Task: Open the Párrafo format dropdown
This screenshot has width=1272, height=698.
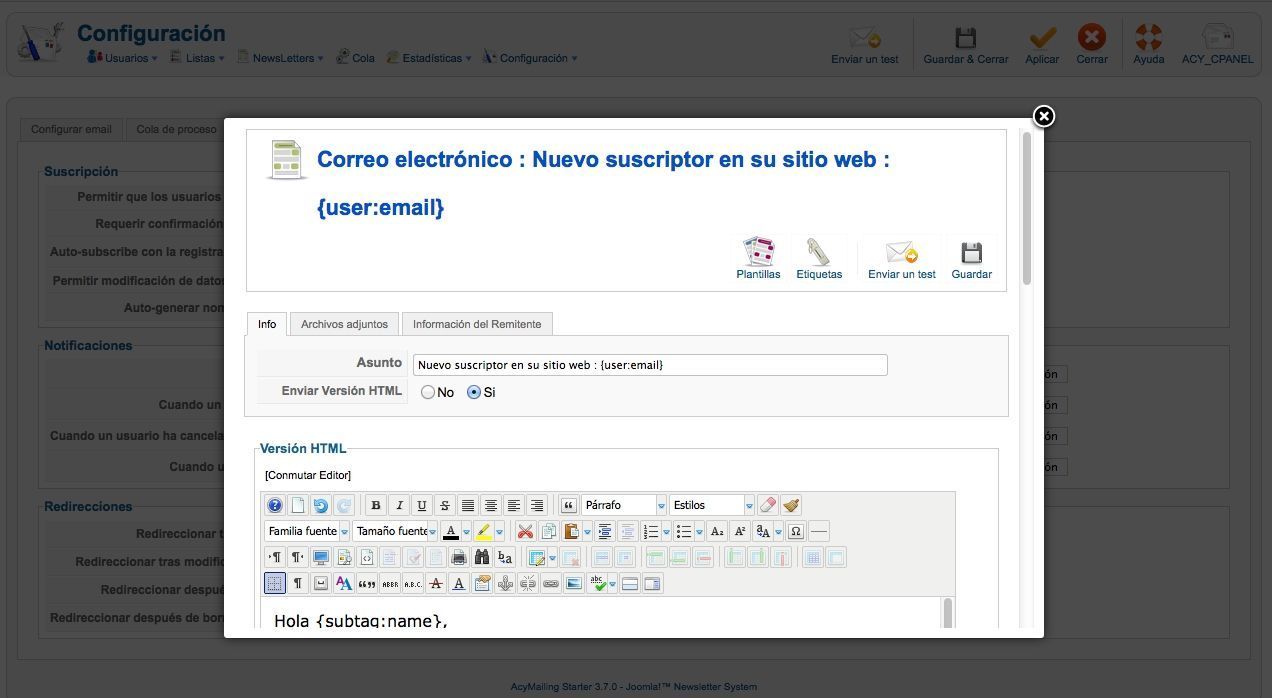Action: point(624,505)
